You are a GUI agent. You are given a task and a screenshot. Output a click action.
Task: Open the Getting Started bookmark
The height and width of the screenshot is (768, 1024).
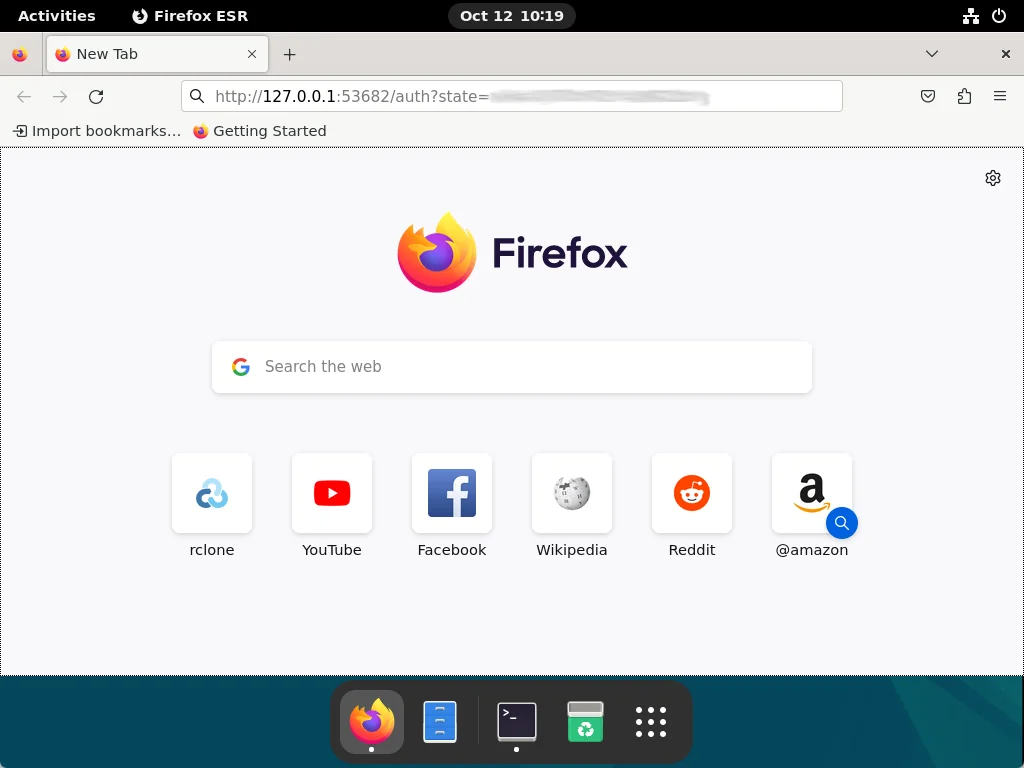(x=259, y=130)
